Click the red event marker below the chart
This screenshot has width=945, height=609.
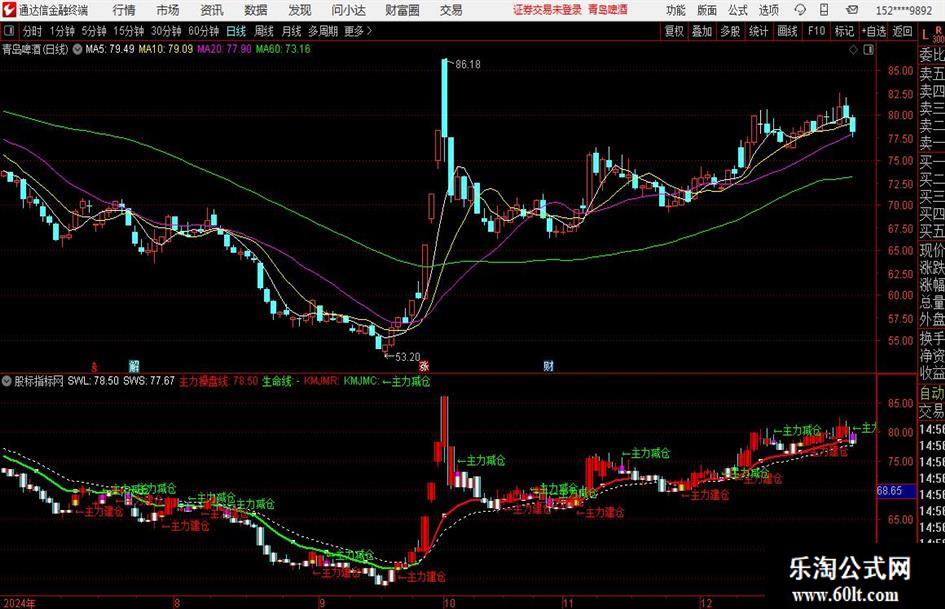point(93,365)
